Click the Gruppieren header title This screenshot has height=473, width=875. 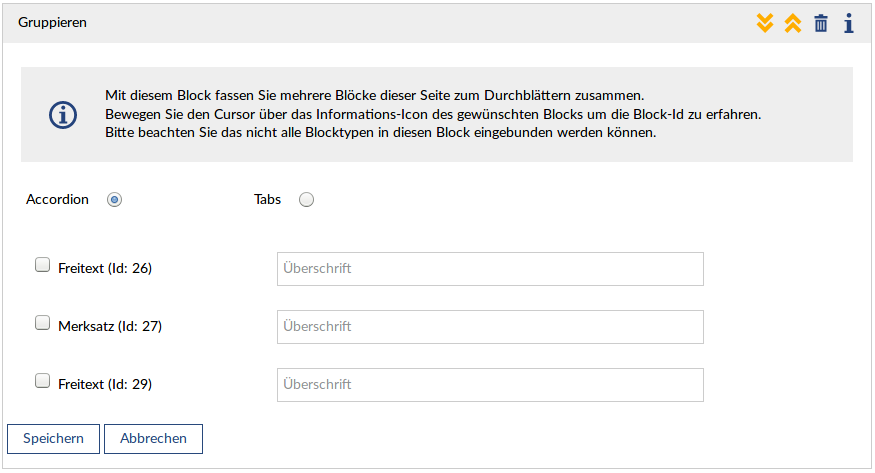[52, 22]
